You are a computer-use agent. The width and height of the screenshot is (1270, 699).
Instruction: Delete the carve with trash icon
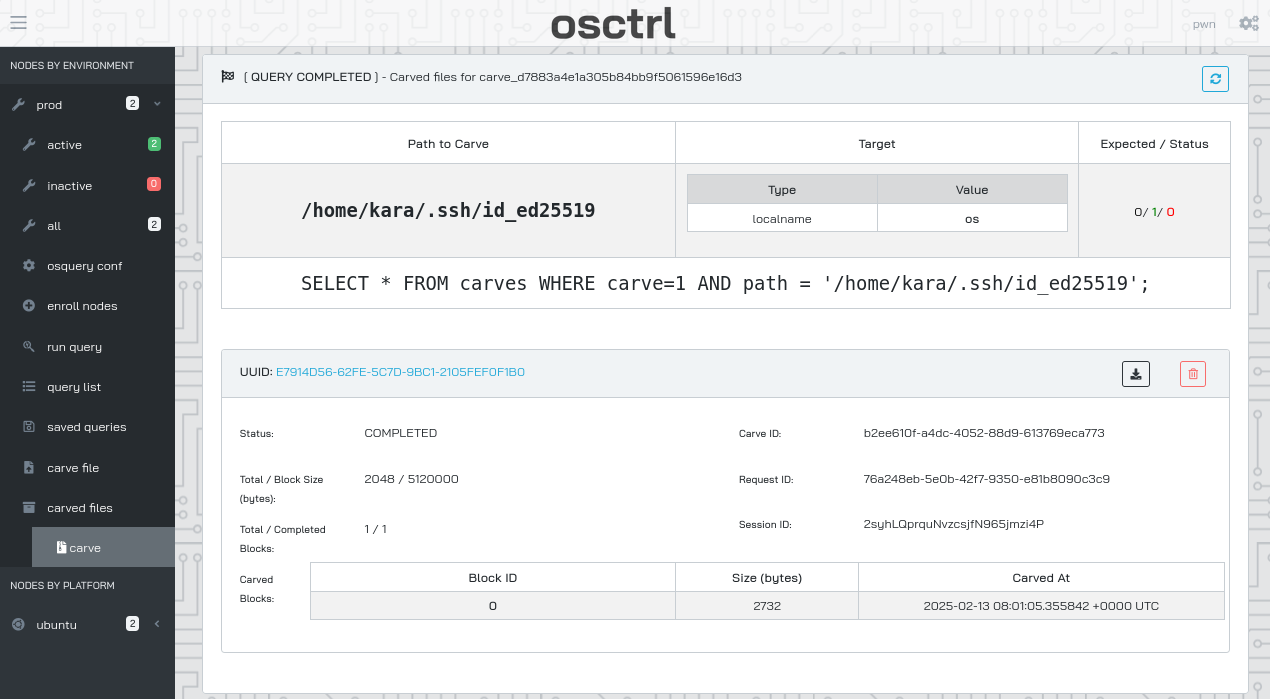pyautogui.click(x=1192, y=374)
